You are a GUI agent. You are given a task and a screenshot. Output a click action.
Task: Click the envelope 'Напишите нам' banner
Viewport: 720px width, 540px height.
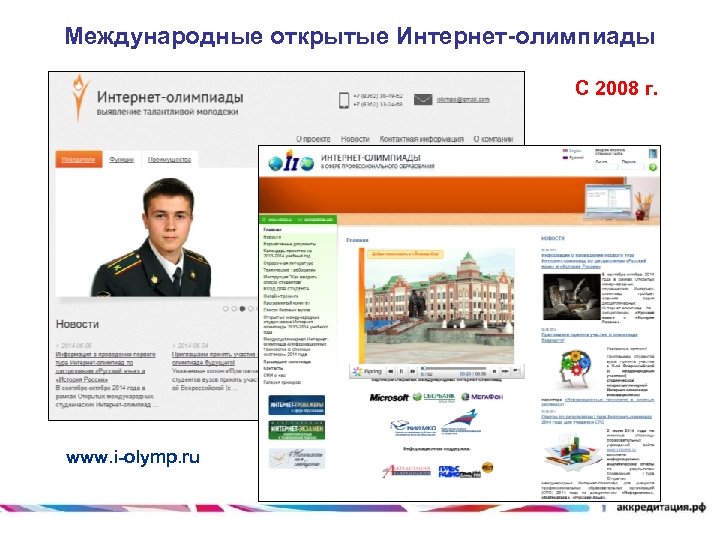coord(297,458)
